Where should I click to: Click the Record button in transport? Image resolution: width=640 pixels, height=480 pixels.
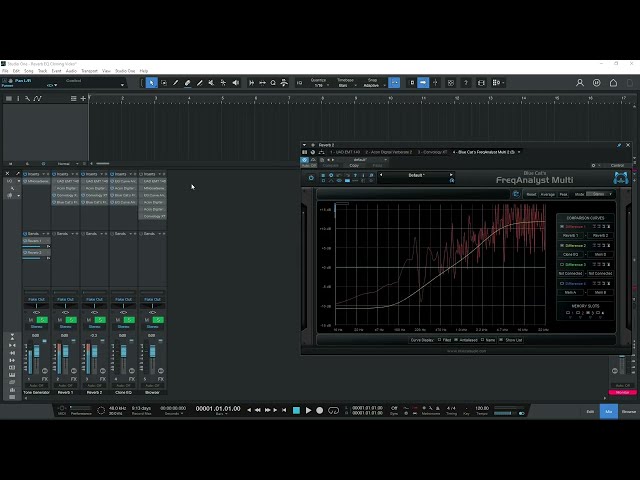tap(320, 410)
